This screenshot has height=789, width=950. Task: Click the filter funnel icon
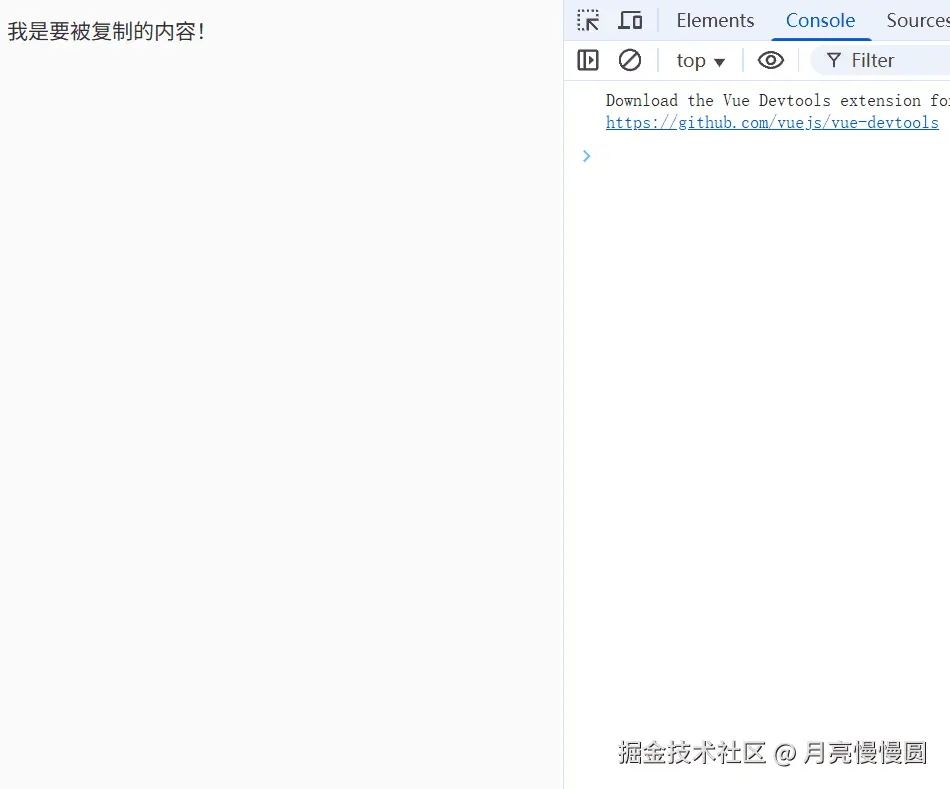(833, 60)
